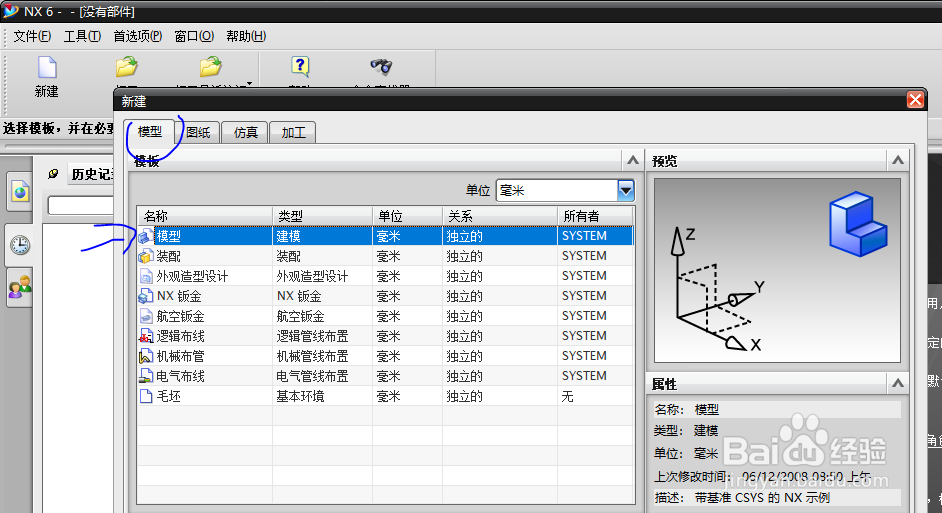Switch to the 仿真 tab
Image resolution: width=942 pixels, height=513 pixels.
coord(245,132)
